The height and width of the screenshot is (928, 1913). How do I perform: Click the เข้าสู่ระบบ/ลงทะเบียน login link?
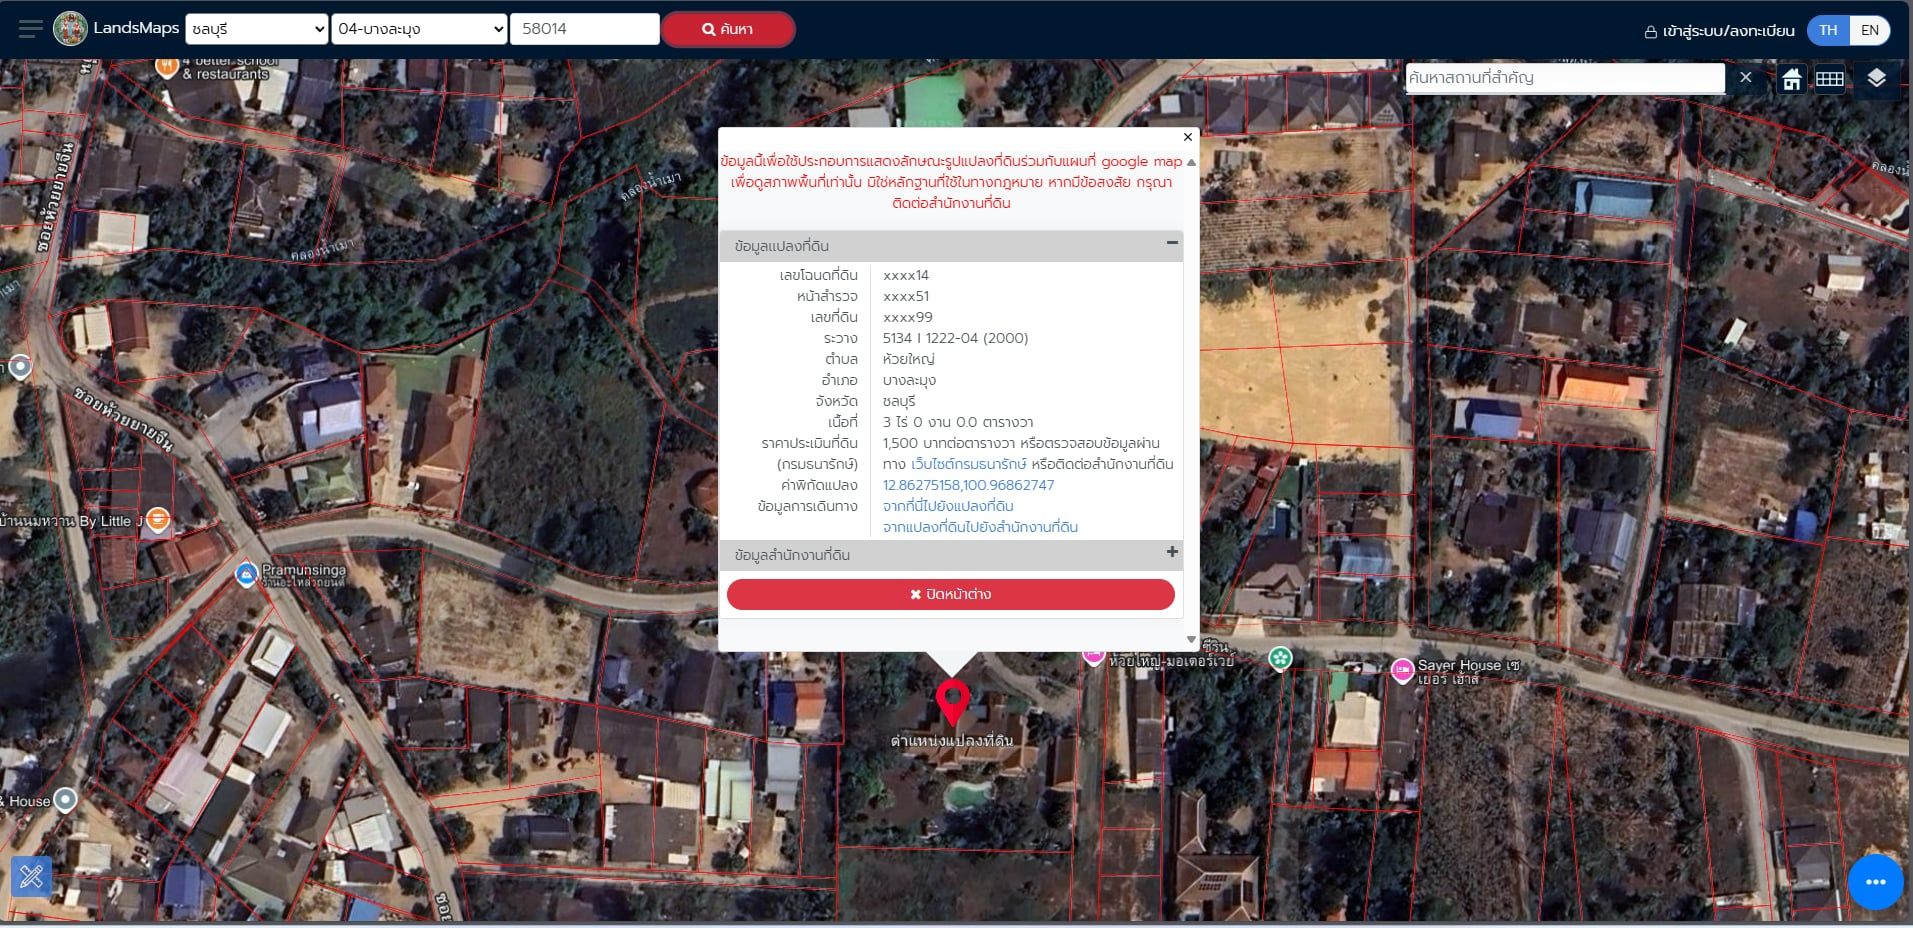[1720, 31]
